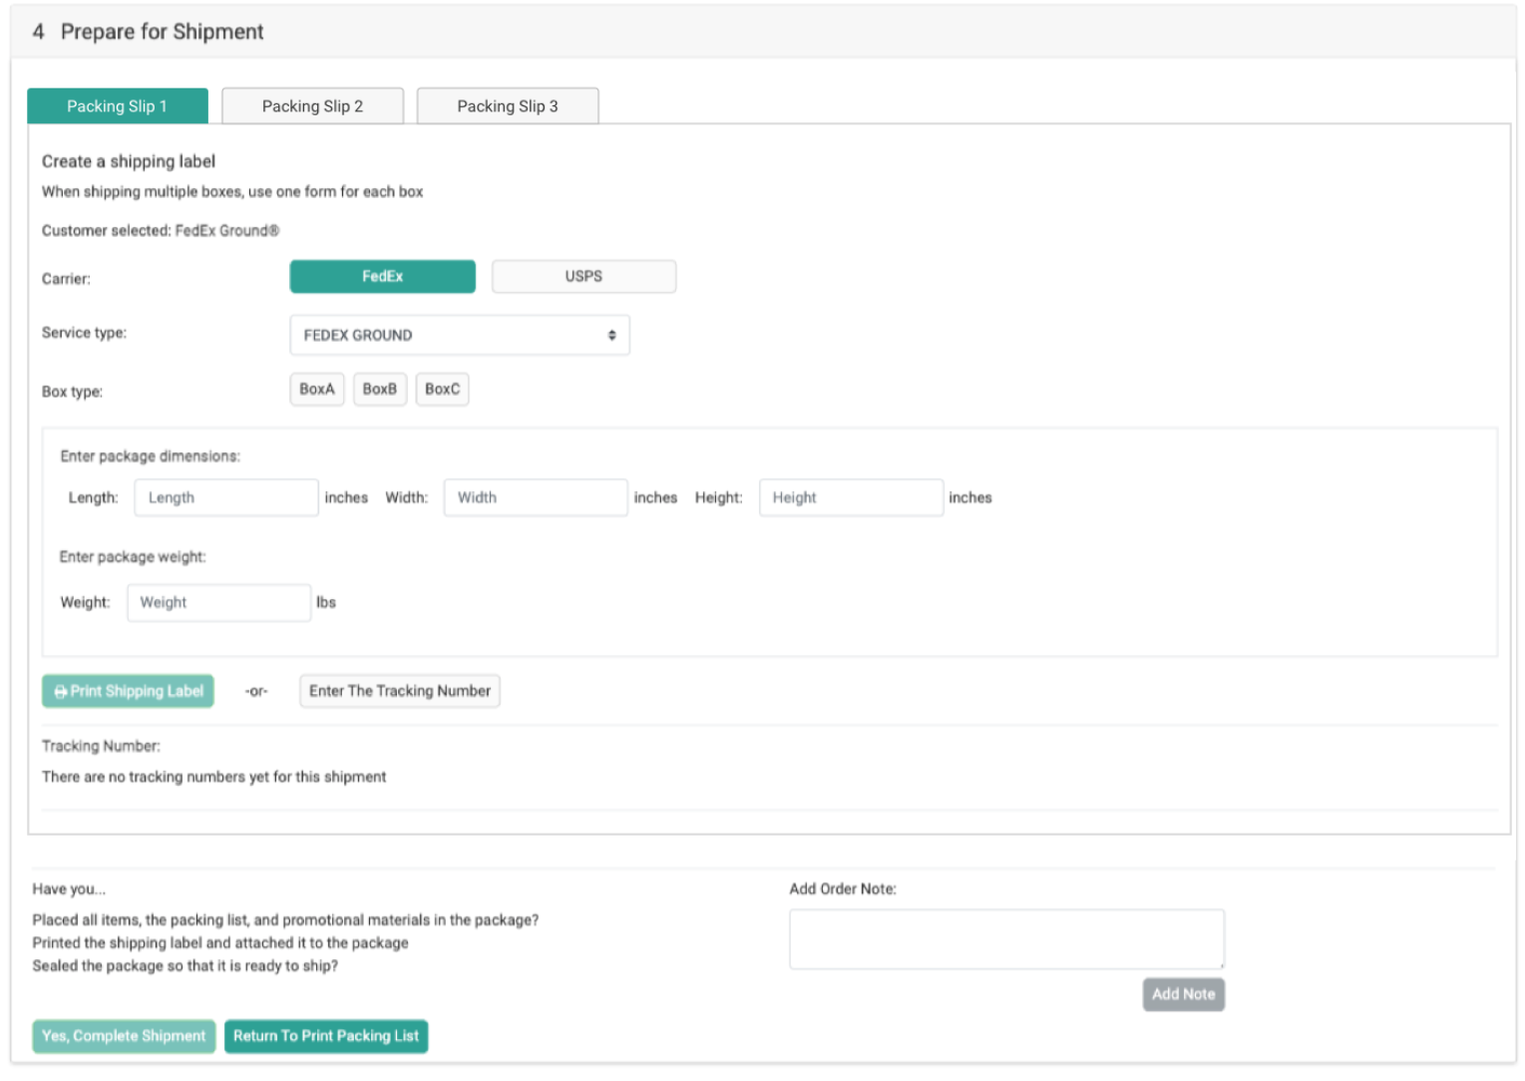Click the Weight entry box
Image resolution: width=1525 pixels, height=1081 pixels.
pos(218,602)
